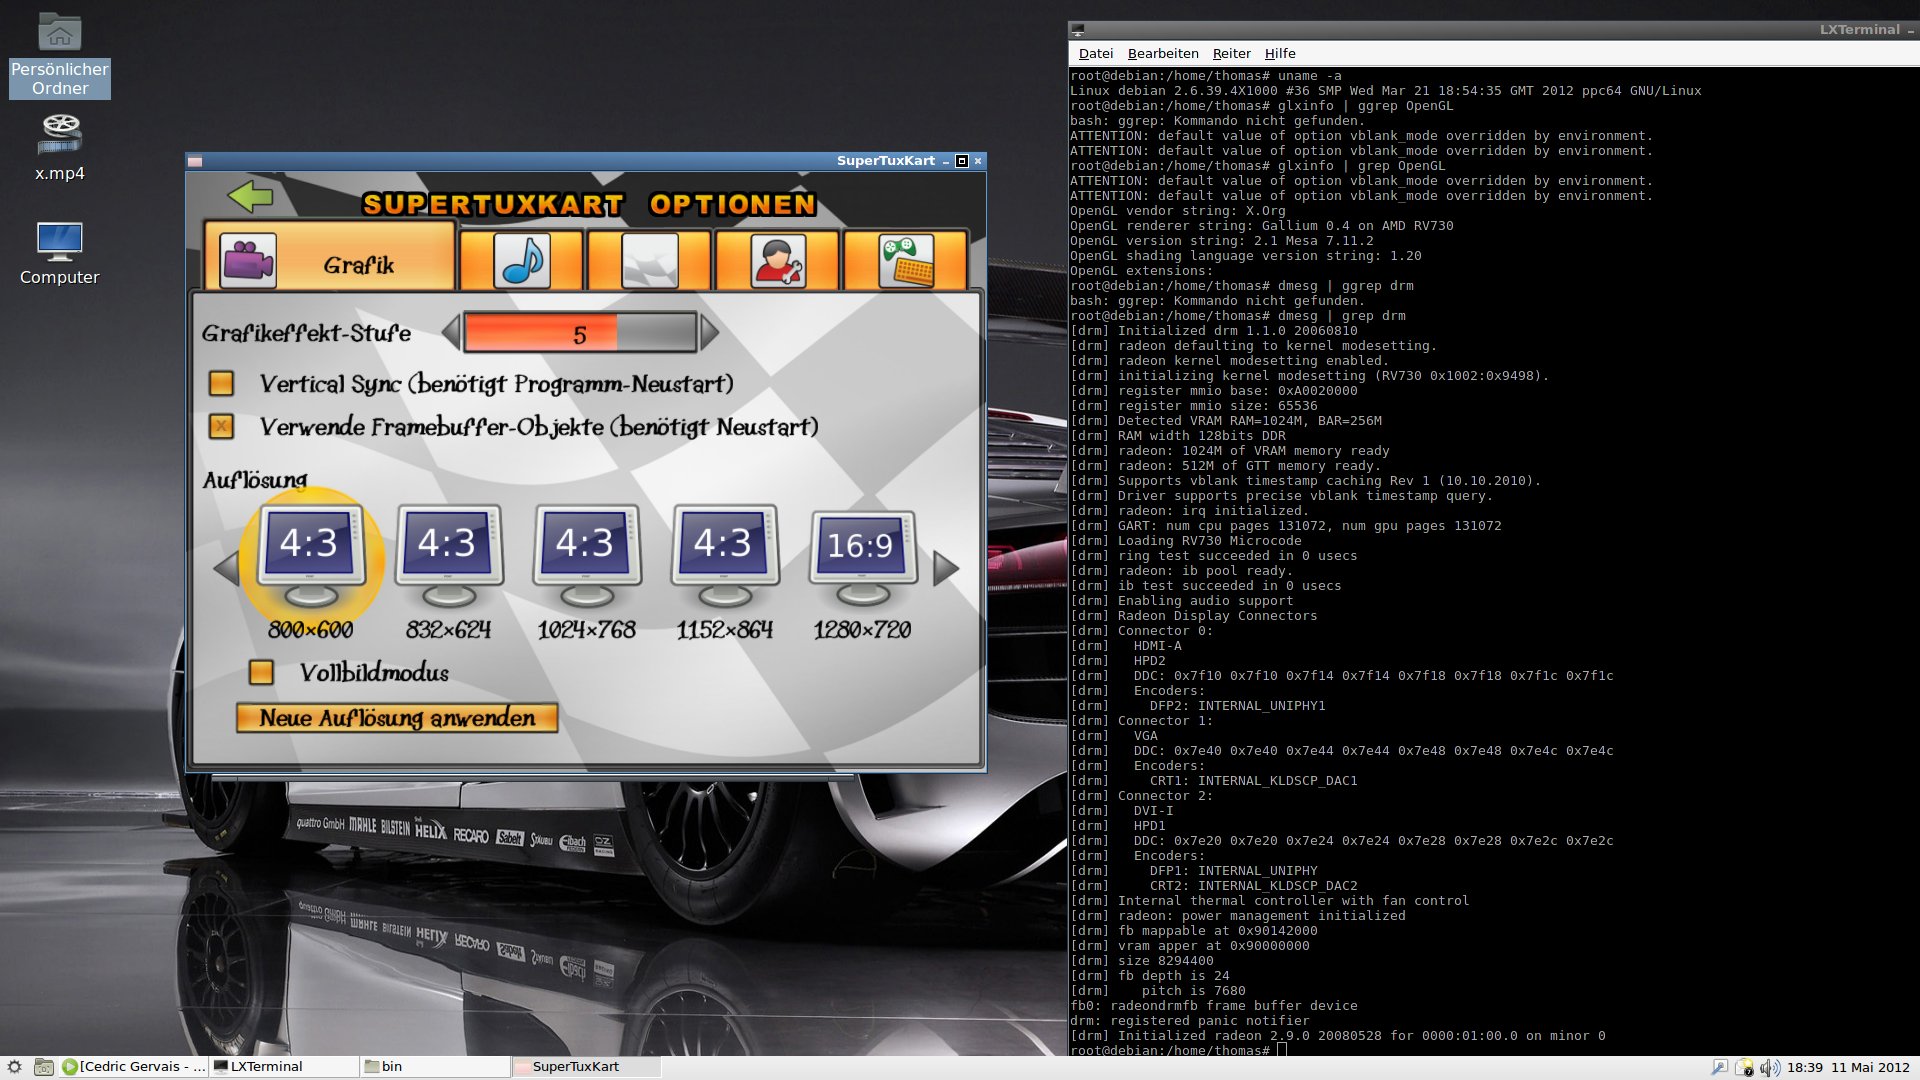This screenshot has height=1080, width=1920.
Task: Select the Grafik tab with camera icon
Action: point(329,259)
